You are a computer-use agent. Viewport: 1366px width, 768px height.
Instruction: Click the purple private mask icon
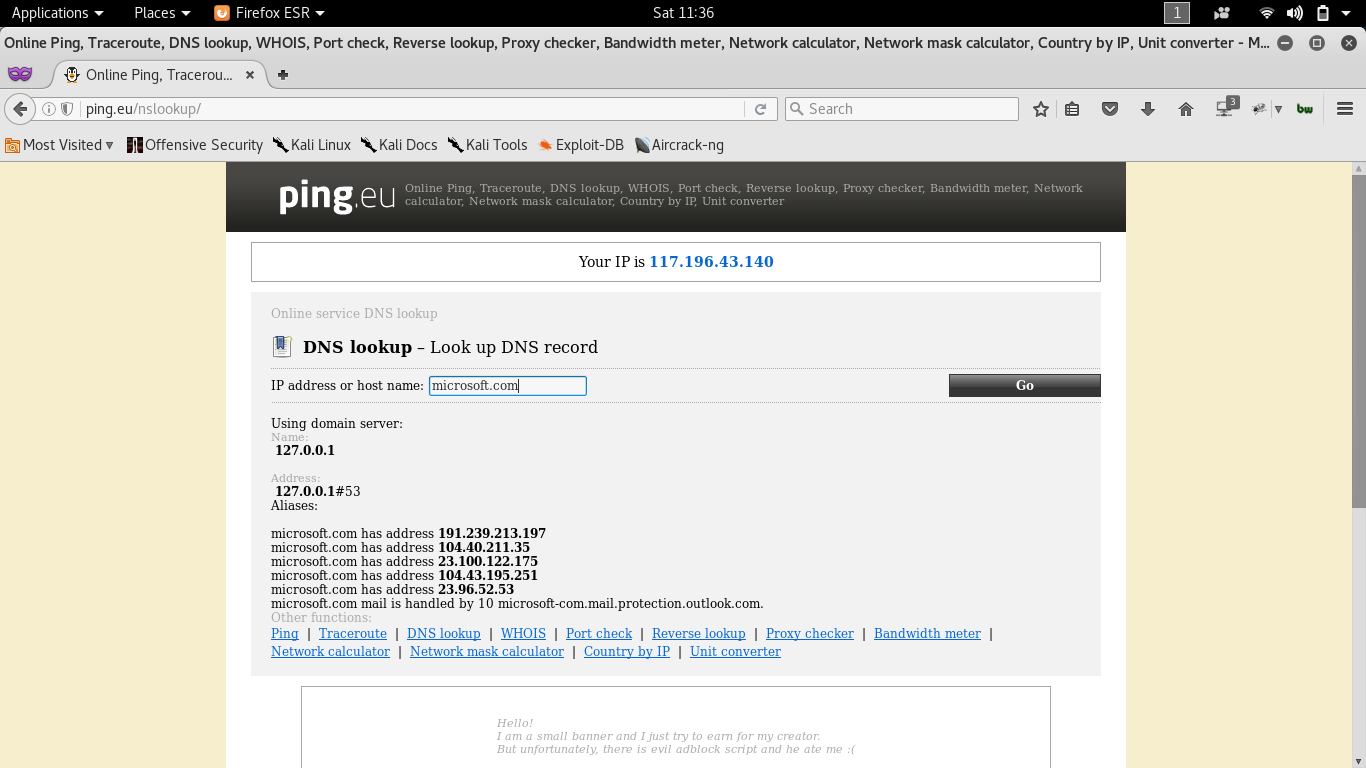(20, 74)
